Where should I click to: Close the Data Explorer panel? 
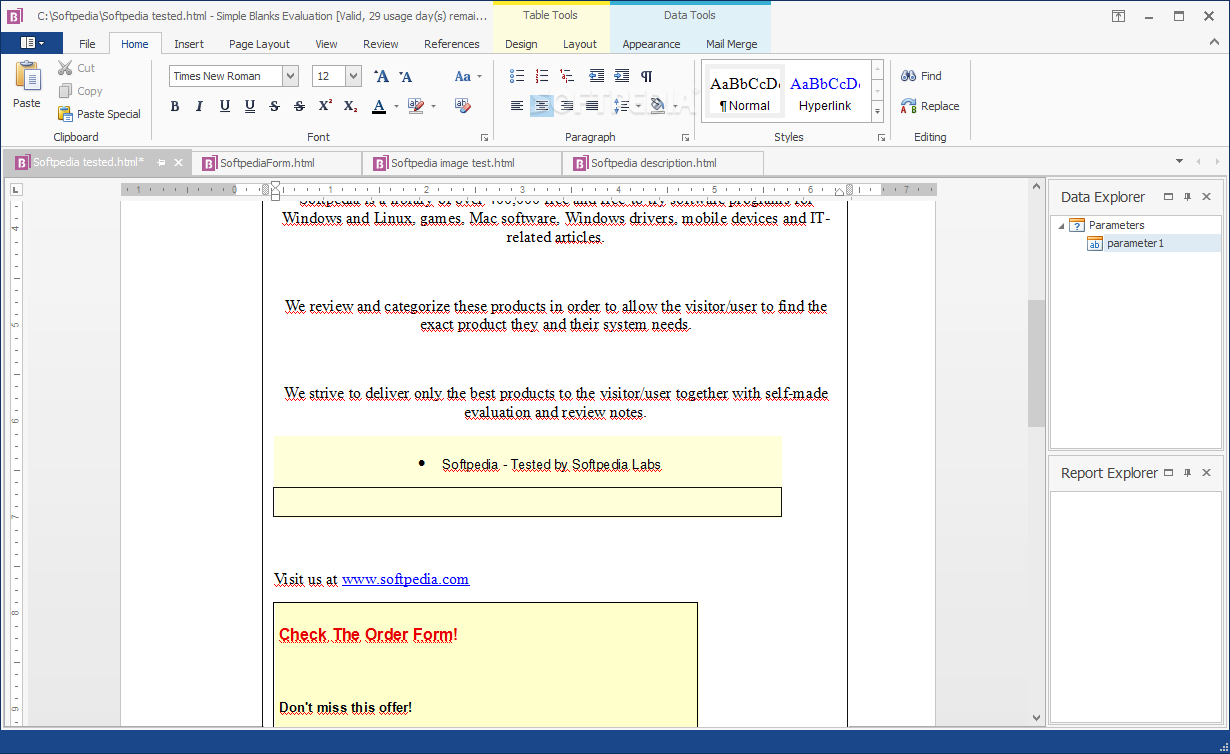1206,197
